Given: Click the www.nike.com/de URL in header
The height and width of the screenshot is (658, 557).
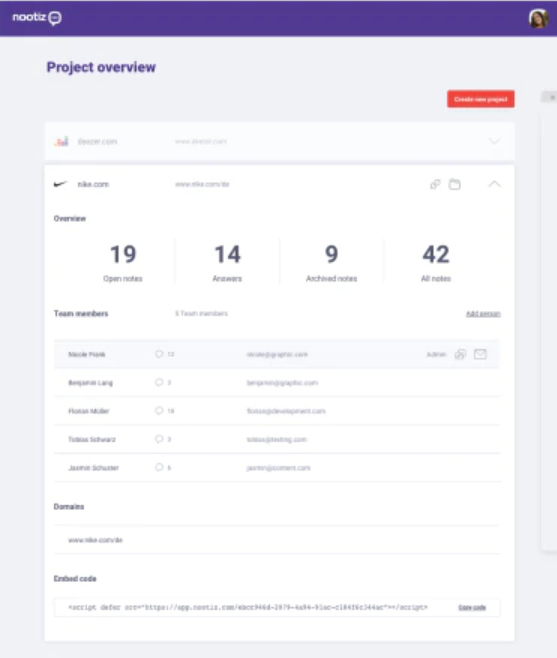Looking at the screenshot, I should (x=202, y=184).
